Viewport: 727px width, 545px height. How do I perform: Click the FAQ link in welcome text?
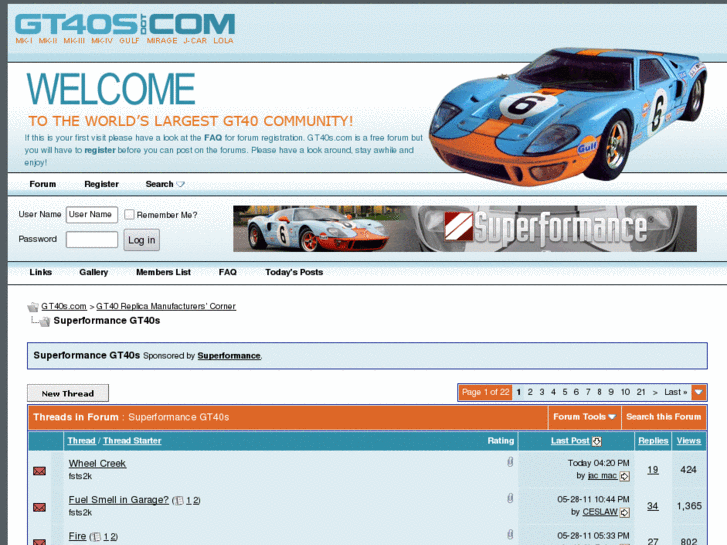213,138
